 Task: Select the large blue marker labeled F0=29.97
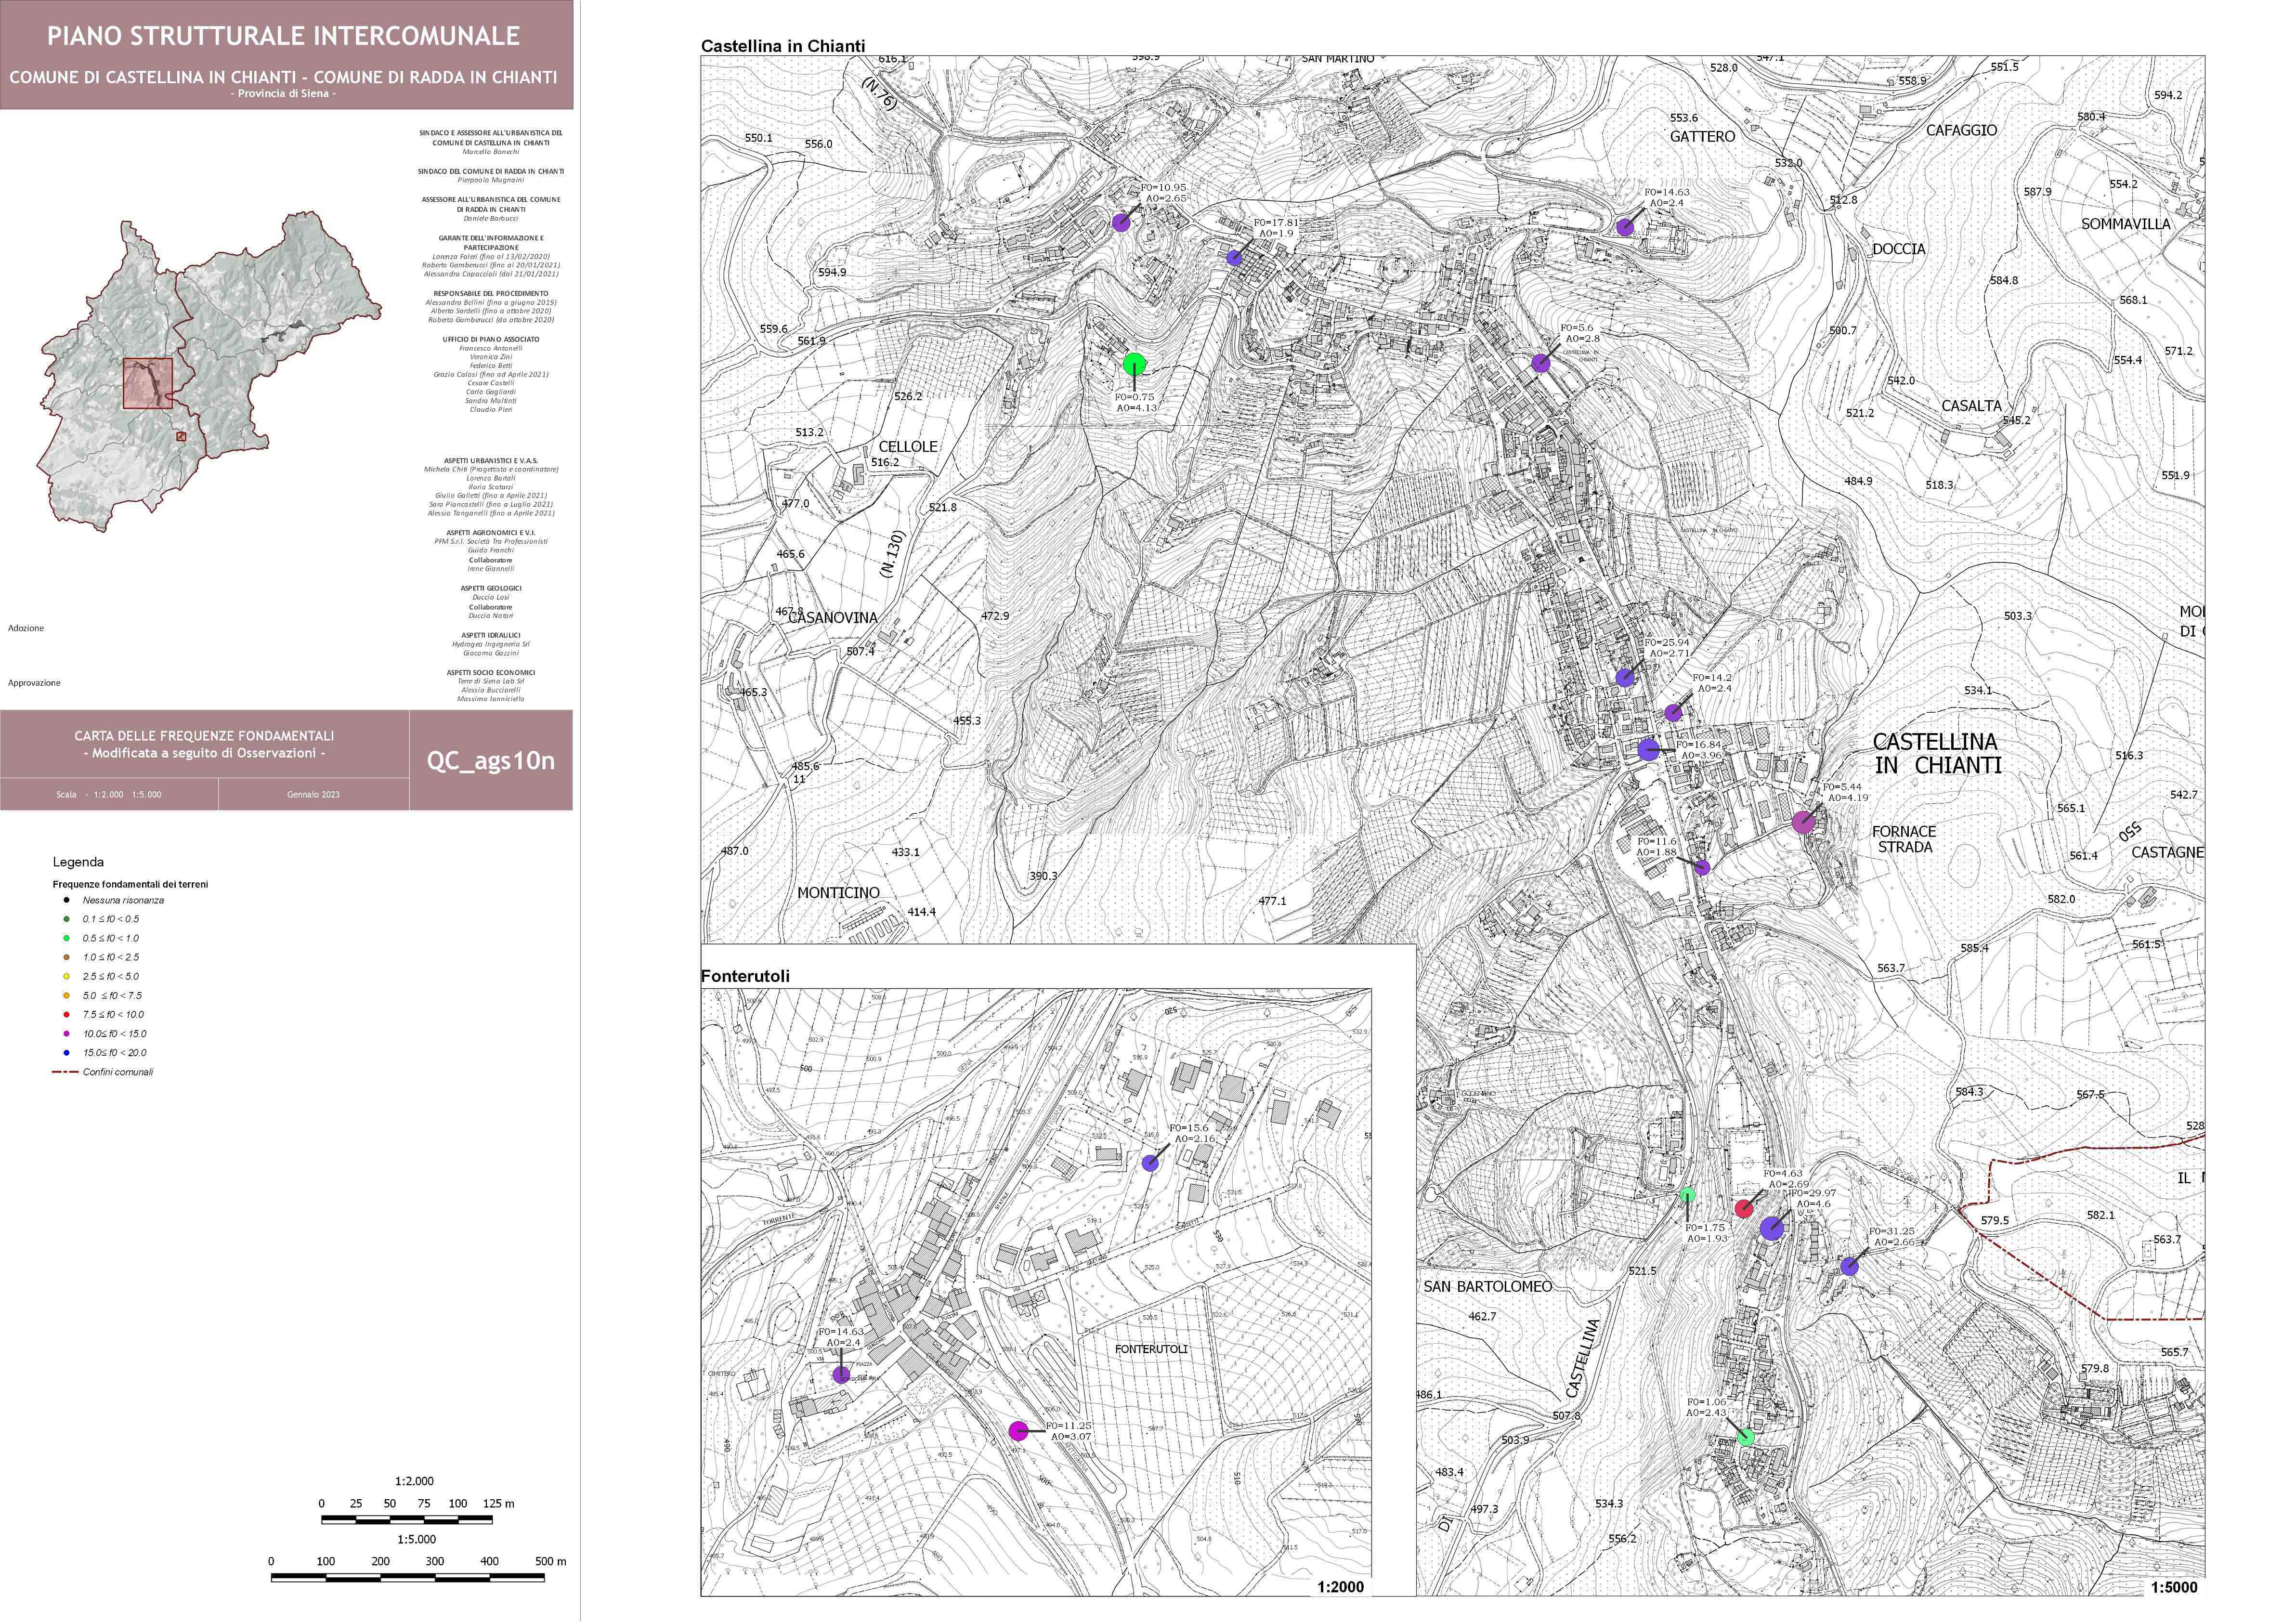(1772, 1228)
